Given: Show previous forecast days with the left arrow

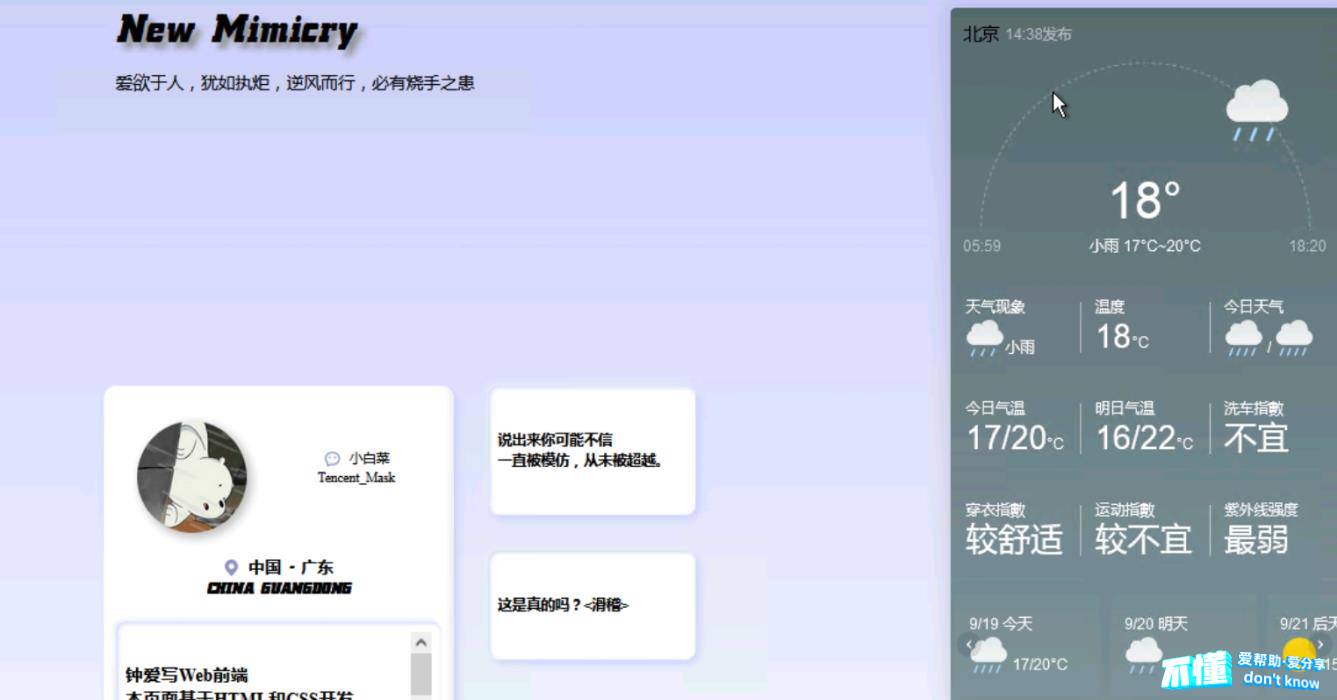Looking at the screenshot, I should 968,645.
